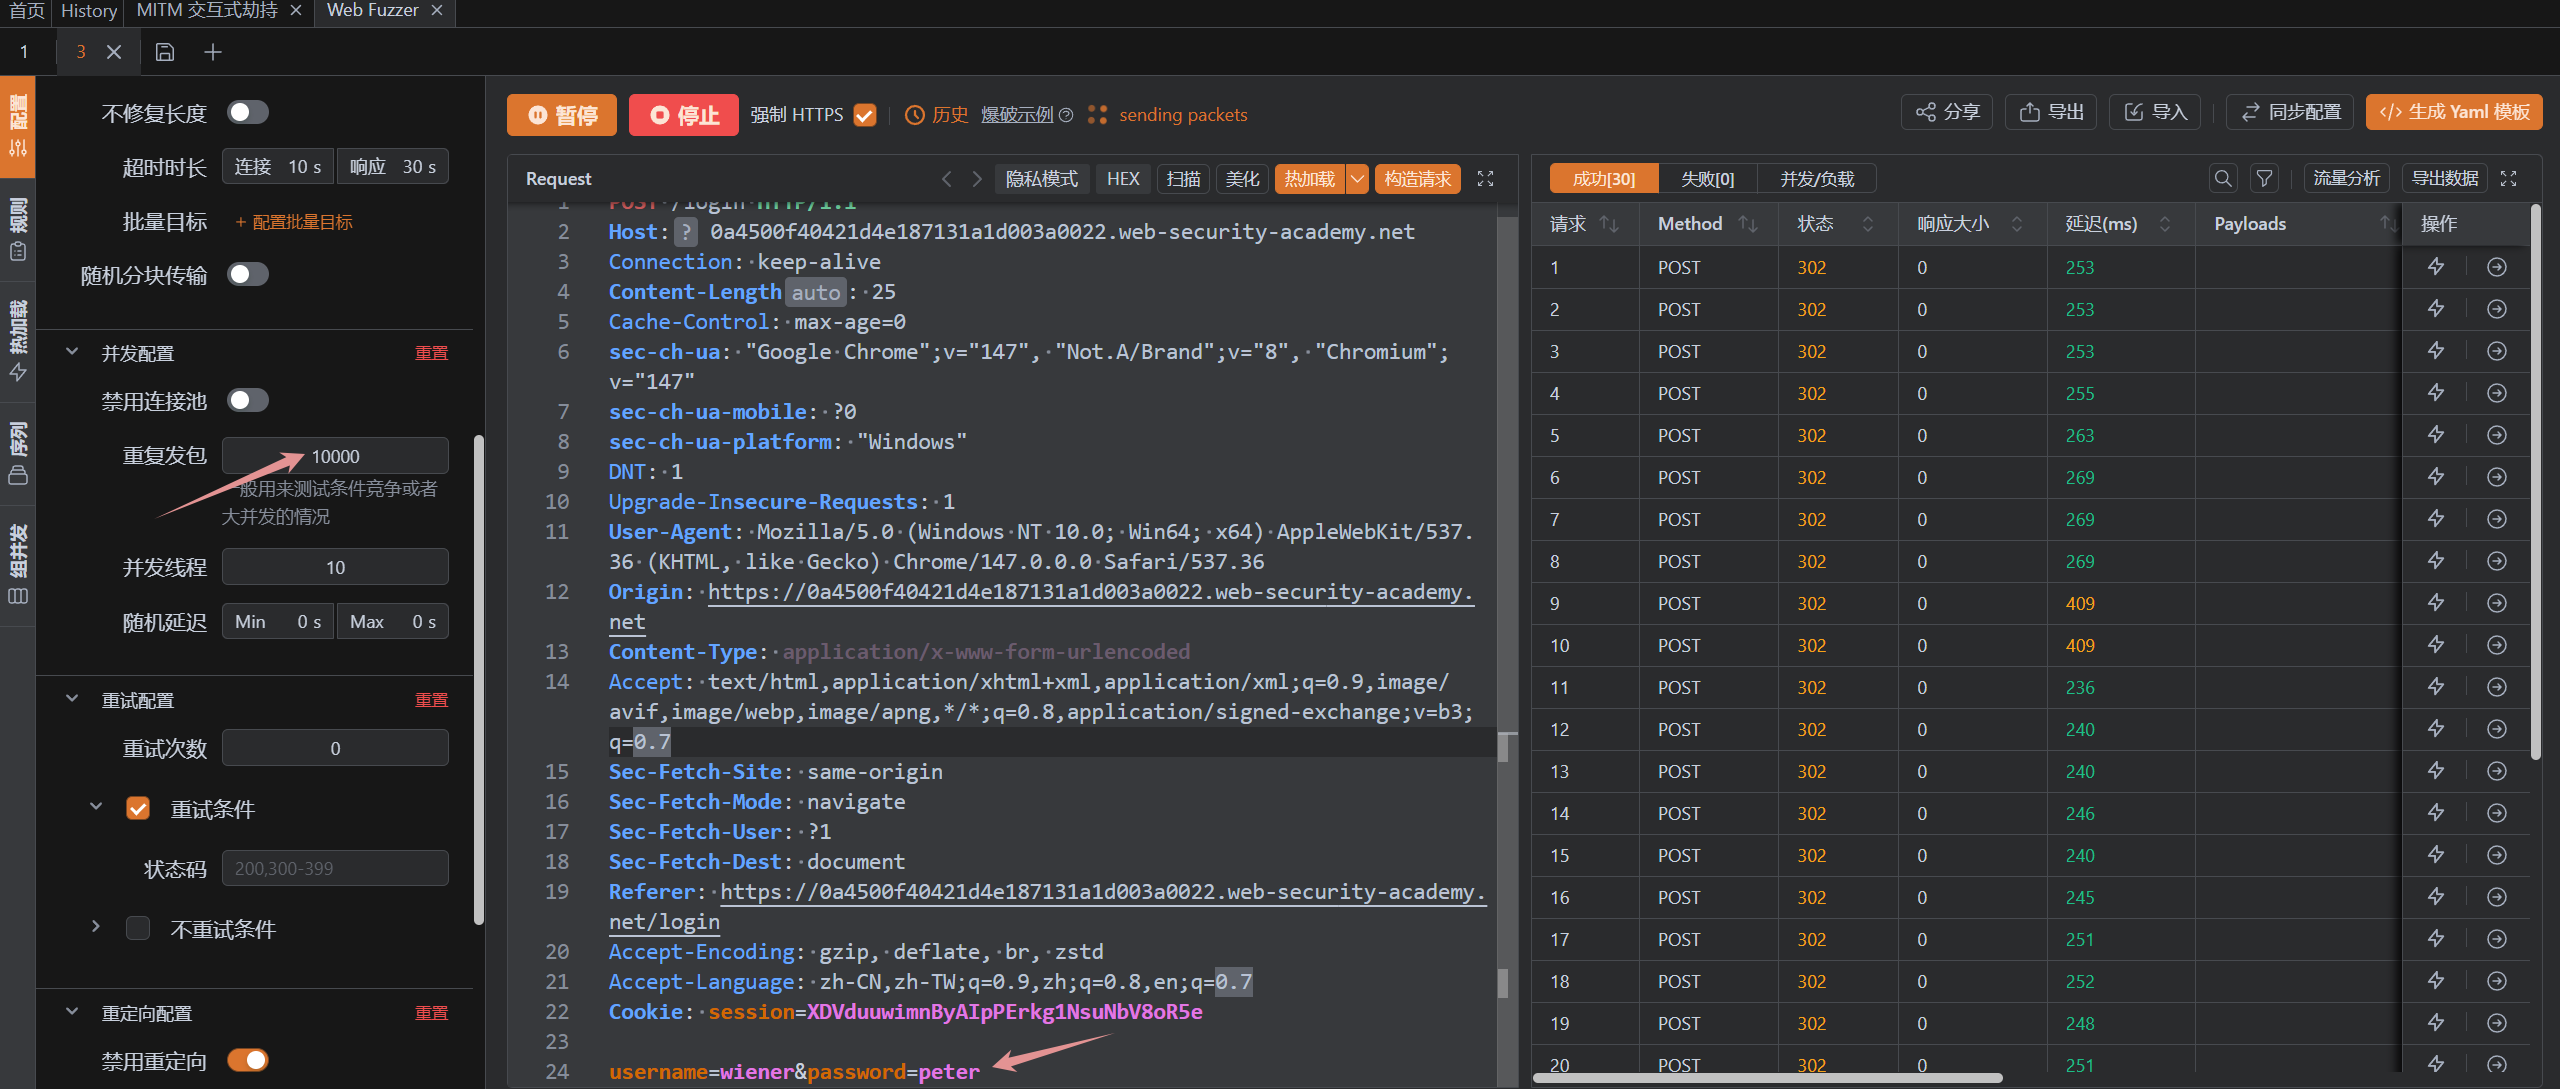Open the 配置 sidebar panel

[x=18, y=126]
